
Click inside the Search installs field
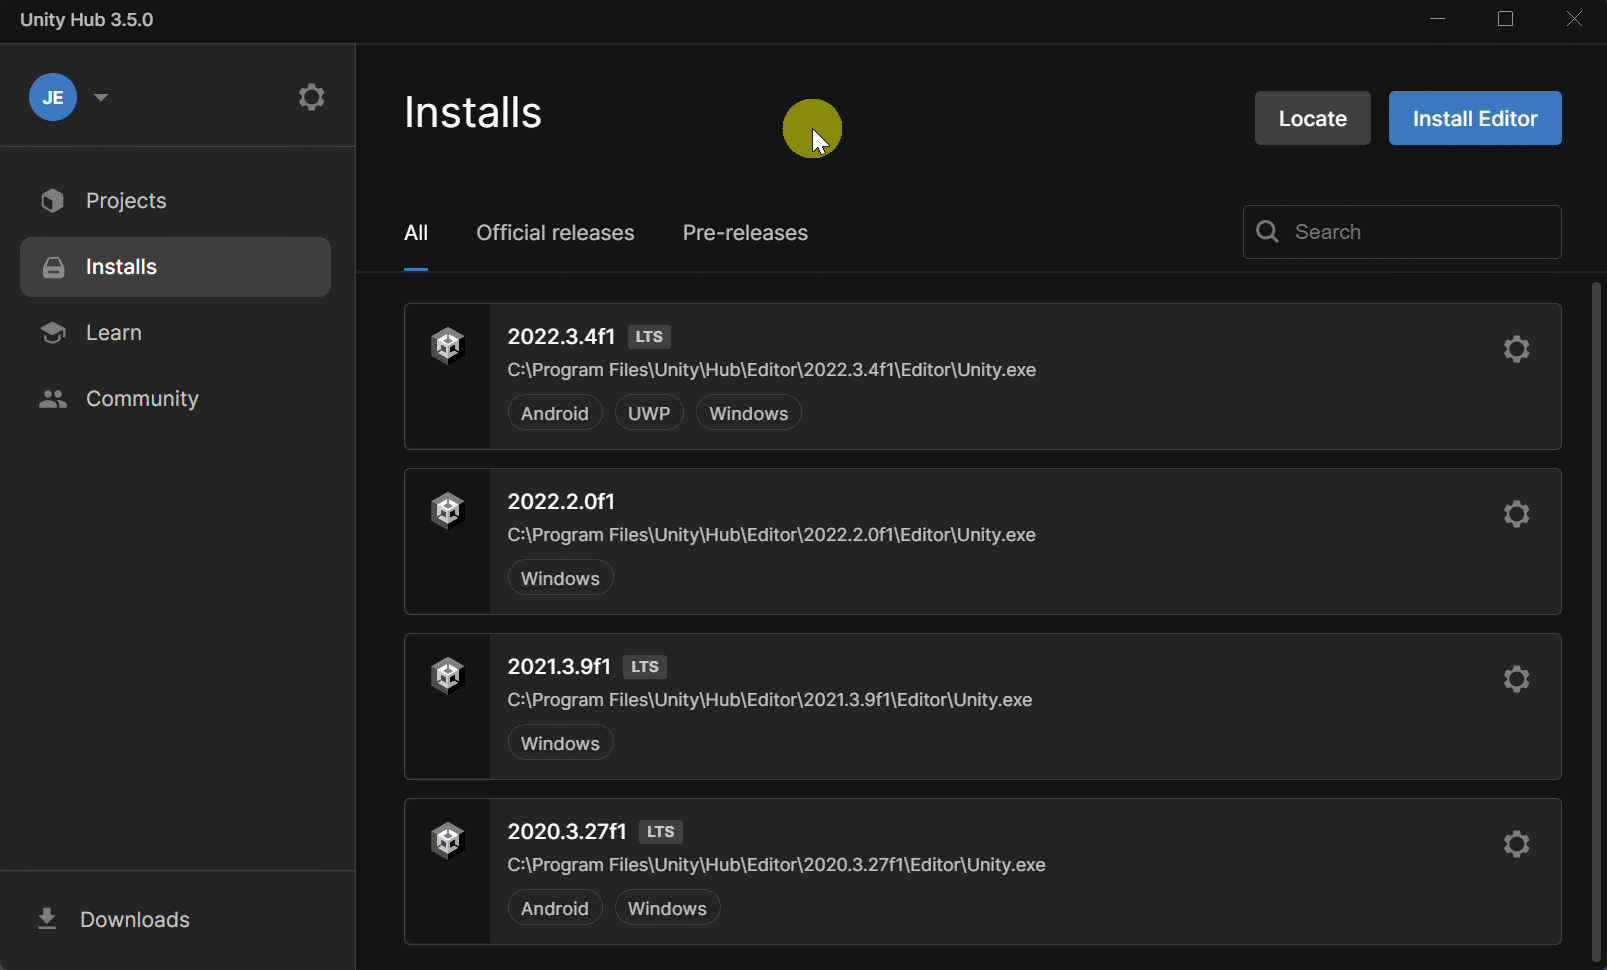point(1400,231)
